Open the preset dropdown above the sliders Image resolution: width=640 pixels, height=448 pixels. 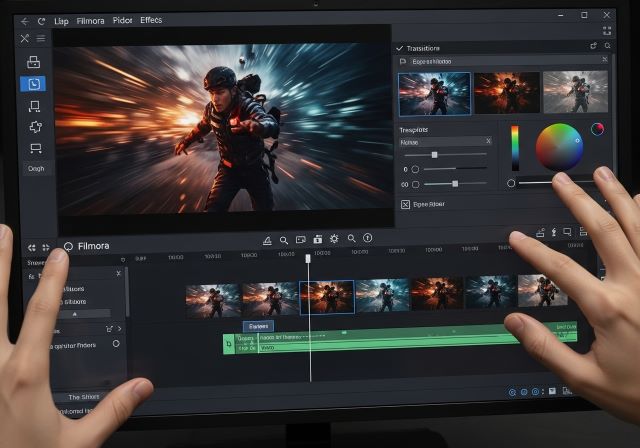pyautogui.click(x=445, y=141)
